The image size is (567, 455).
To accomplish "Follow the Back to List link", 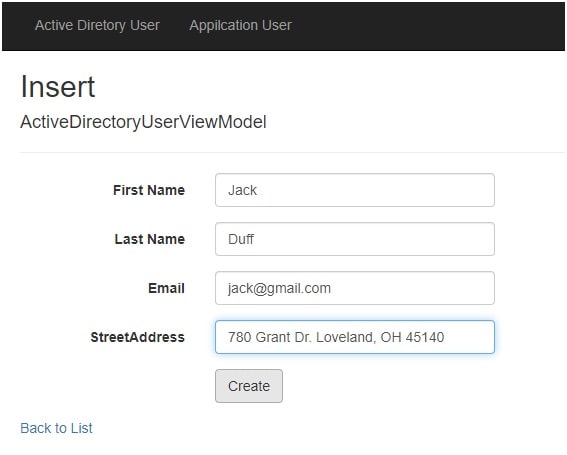I will tap(56, 428).
